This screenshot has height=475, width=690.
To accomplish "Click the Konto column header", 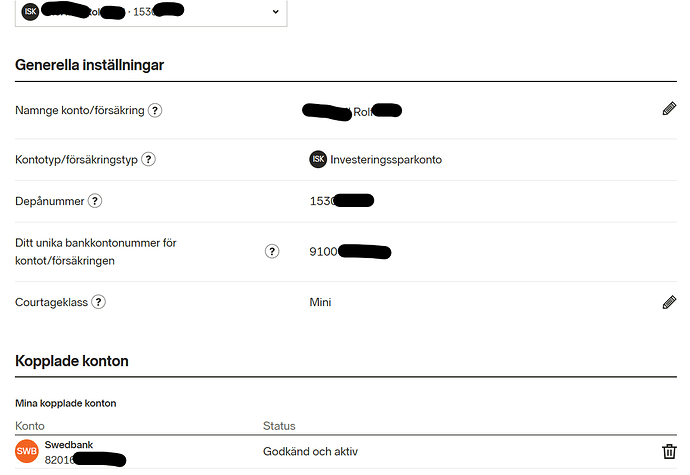I will pyautogui.click(x=30, y=426).
